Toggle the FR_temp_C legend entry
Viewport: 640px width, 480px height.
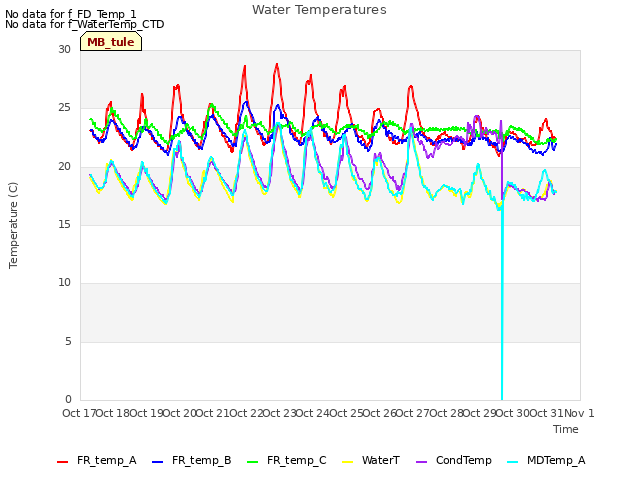pos(287,461)
